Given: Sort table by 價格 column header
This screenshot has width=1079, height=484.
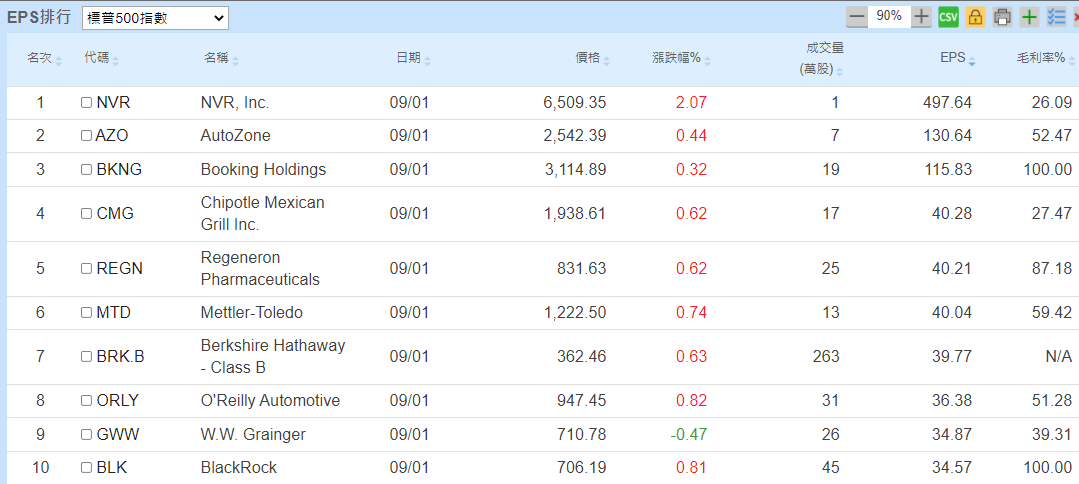Looking at the screenshot, I should (588, 59).
